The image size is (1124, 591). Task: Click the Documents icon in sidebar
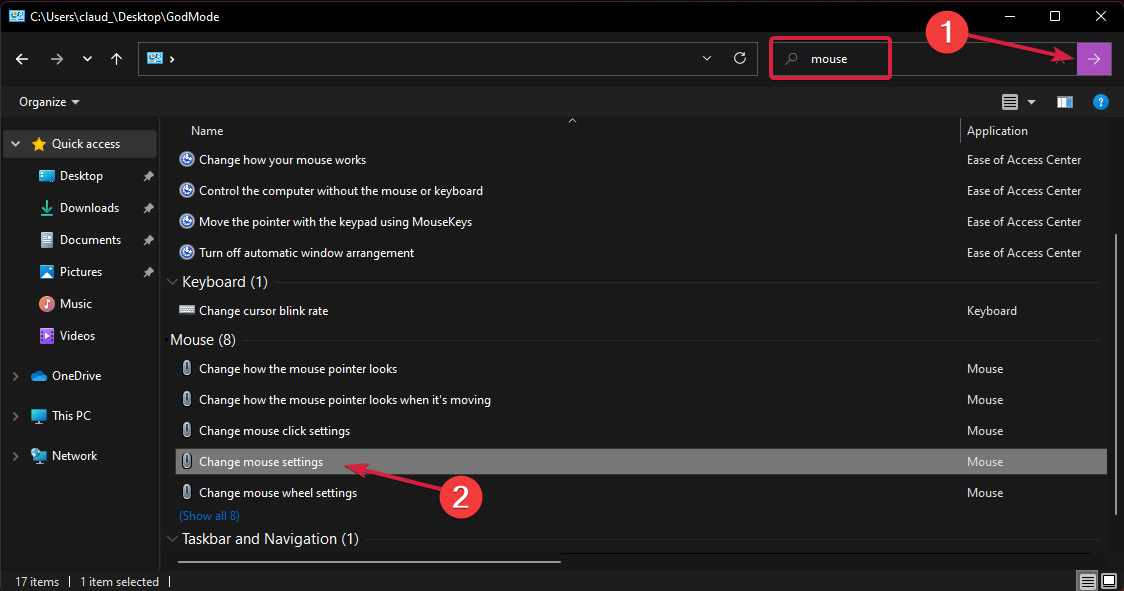(x=47, y=240)
